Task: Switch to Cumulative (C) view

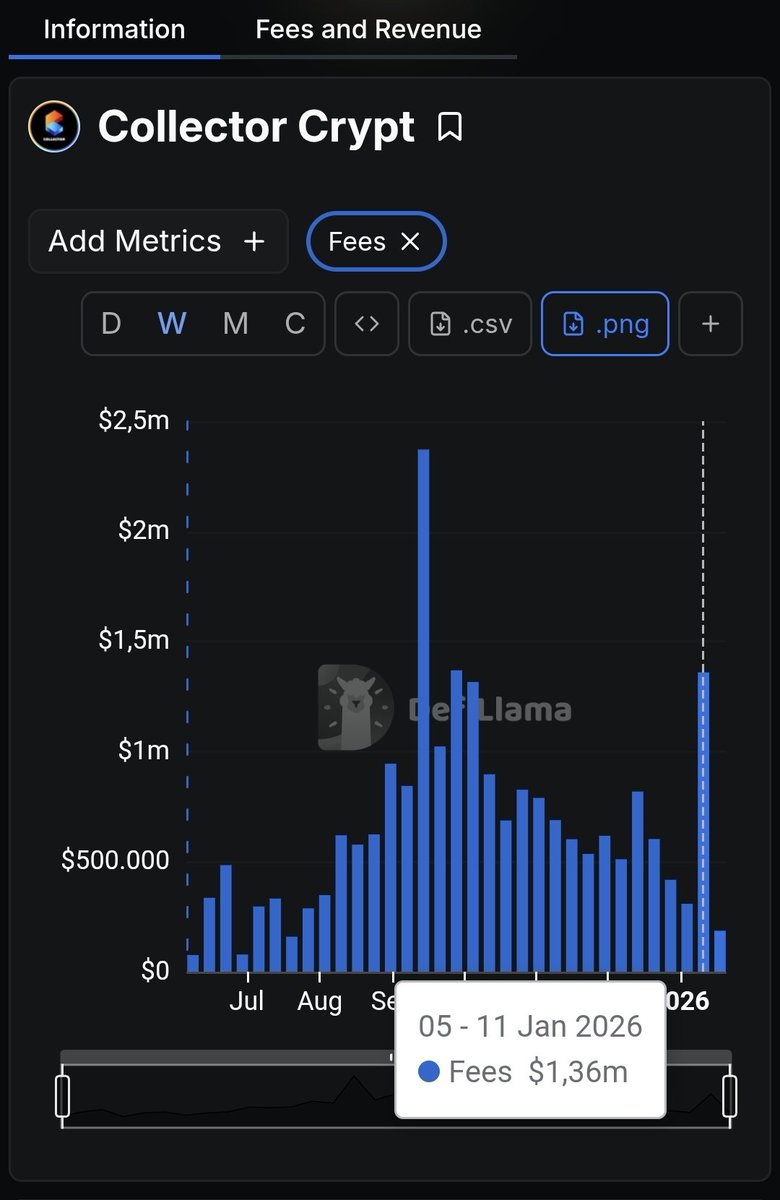Action: click(x=295, y=324)
